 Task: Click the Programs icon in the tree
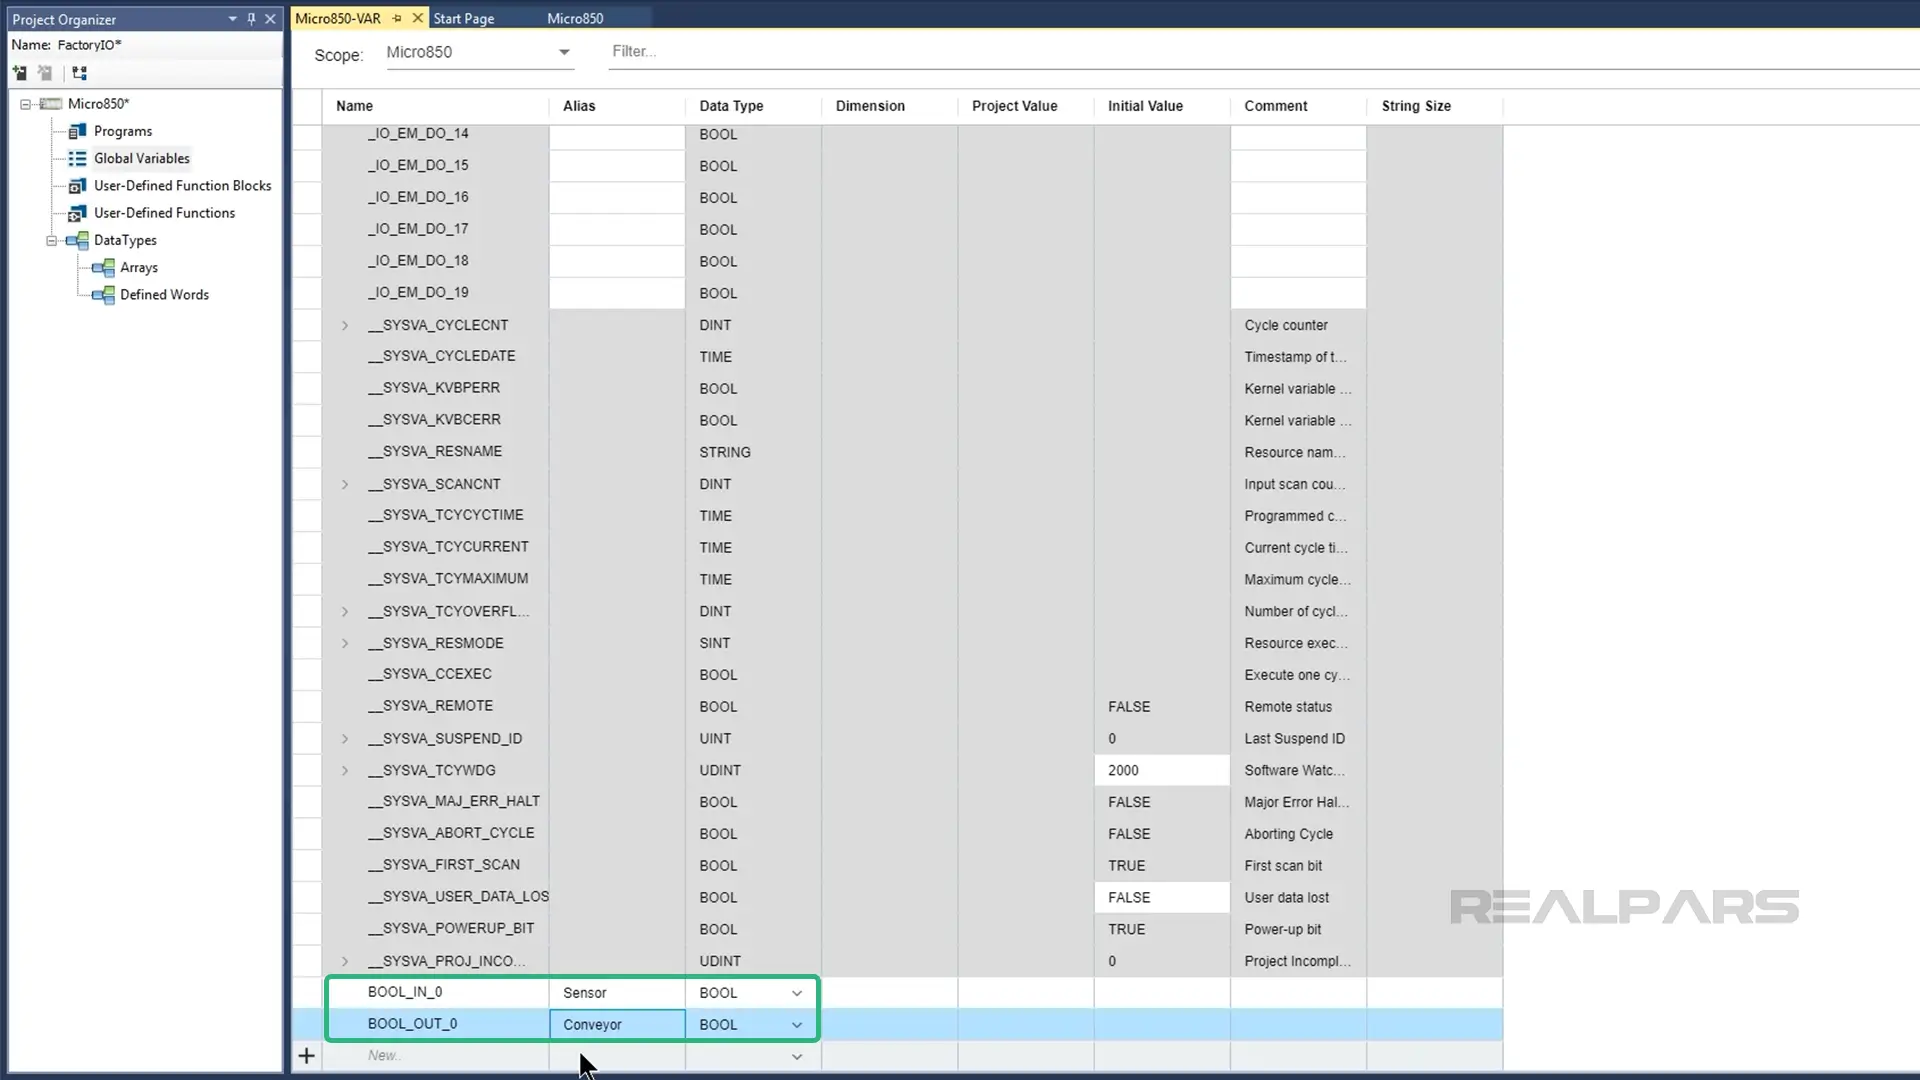(77, 131)
